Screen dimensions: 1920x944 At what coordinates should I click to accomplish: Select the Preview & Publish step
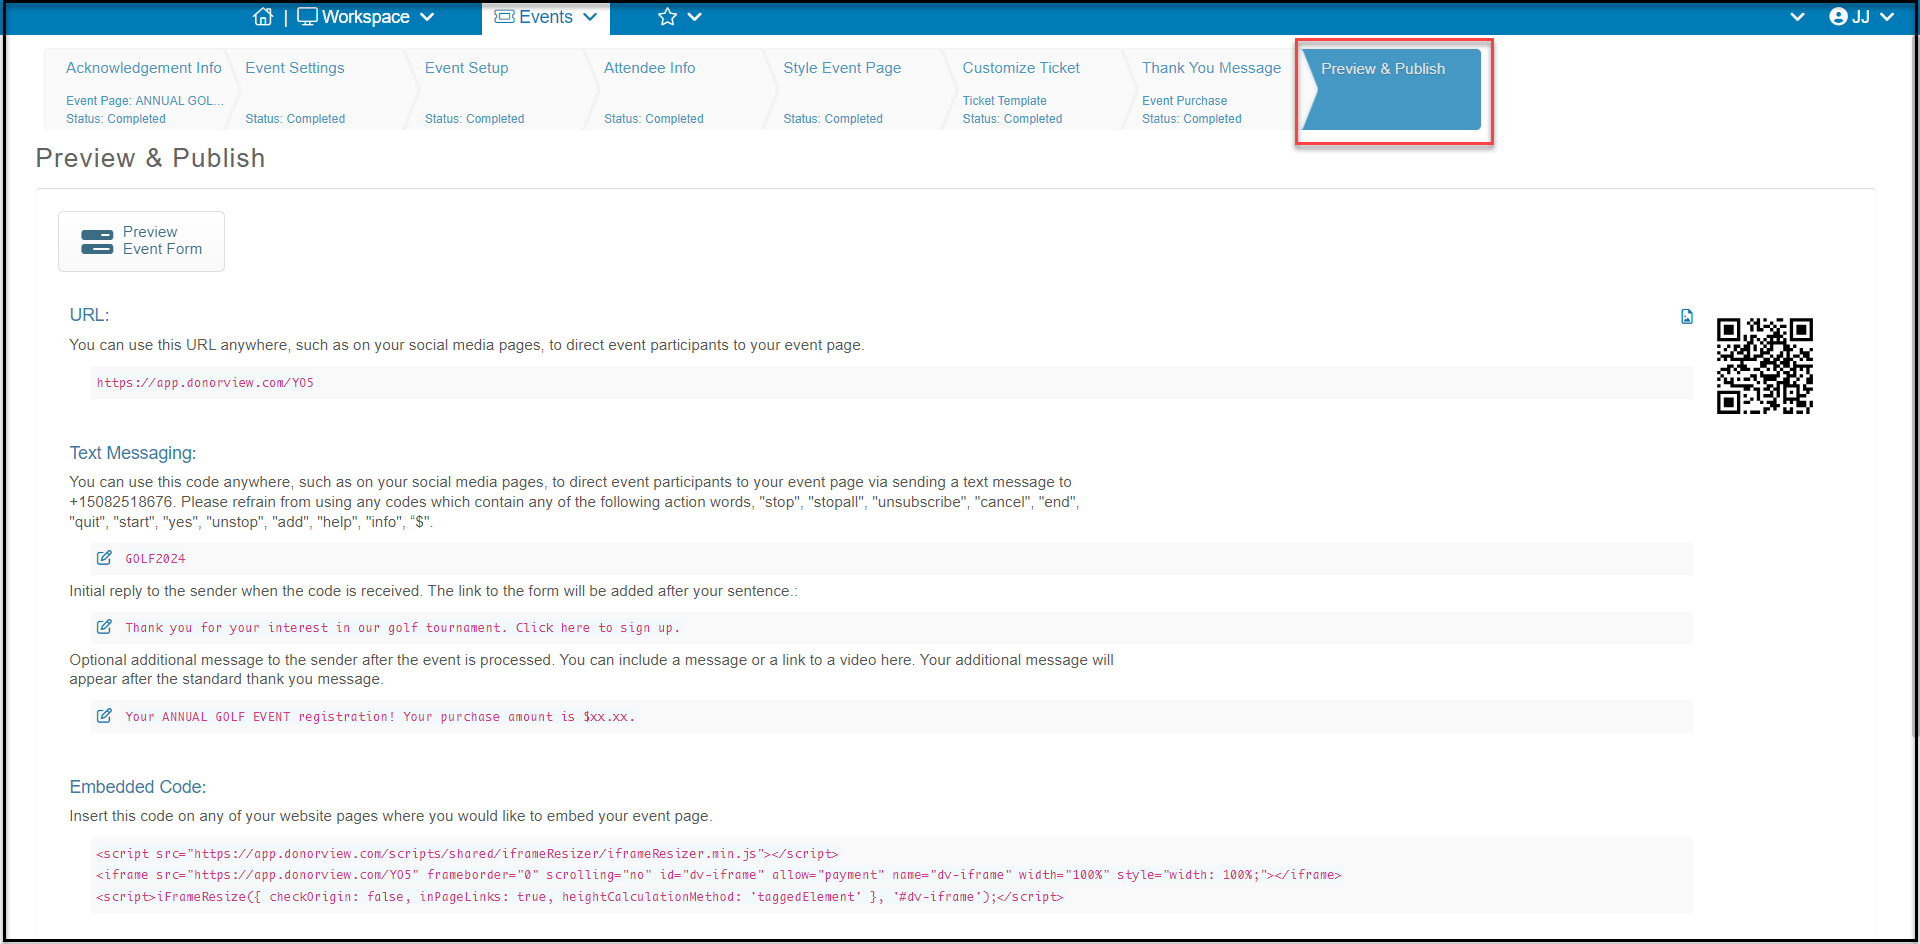1392,89
